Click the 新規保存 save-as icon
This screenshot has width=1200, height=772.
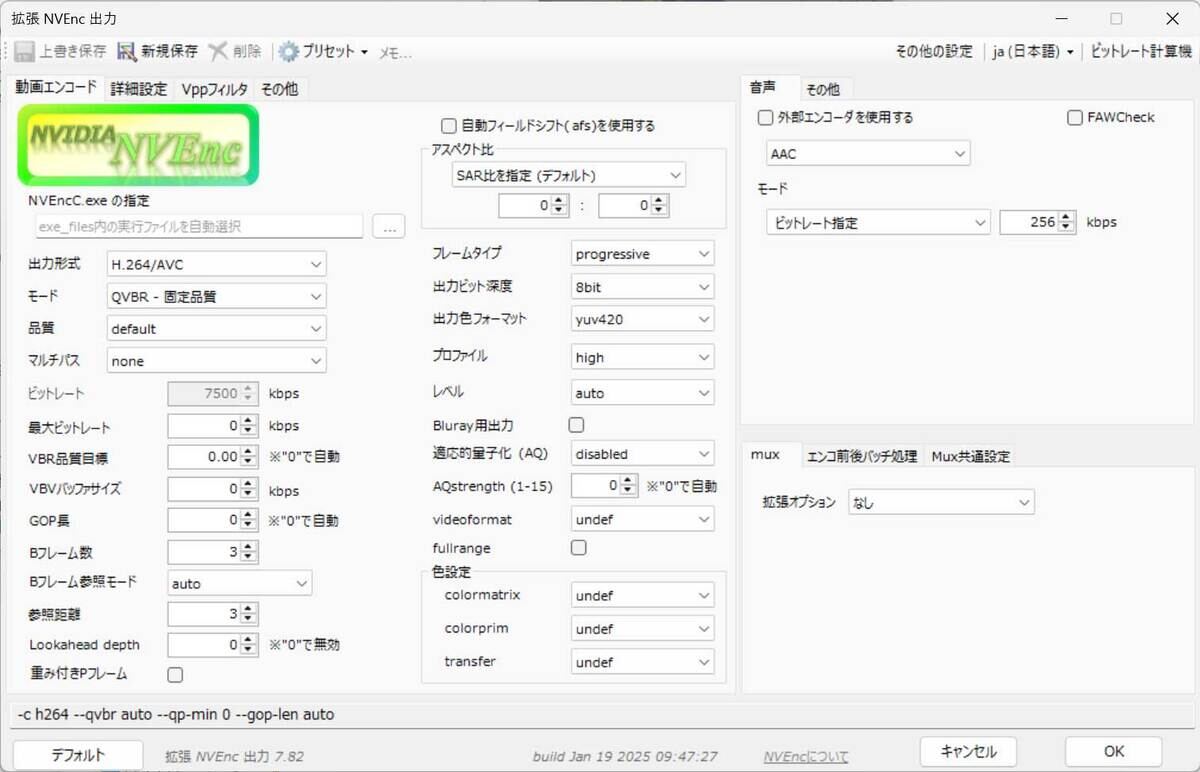[x=127, y=51]
